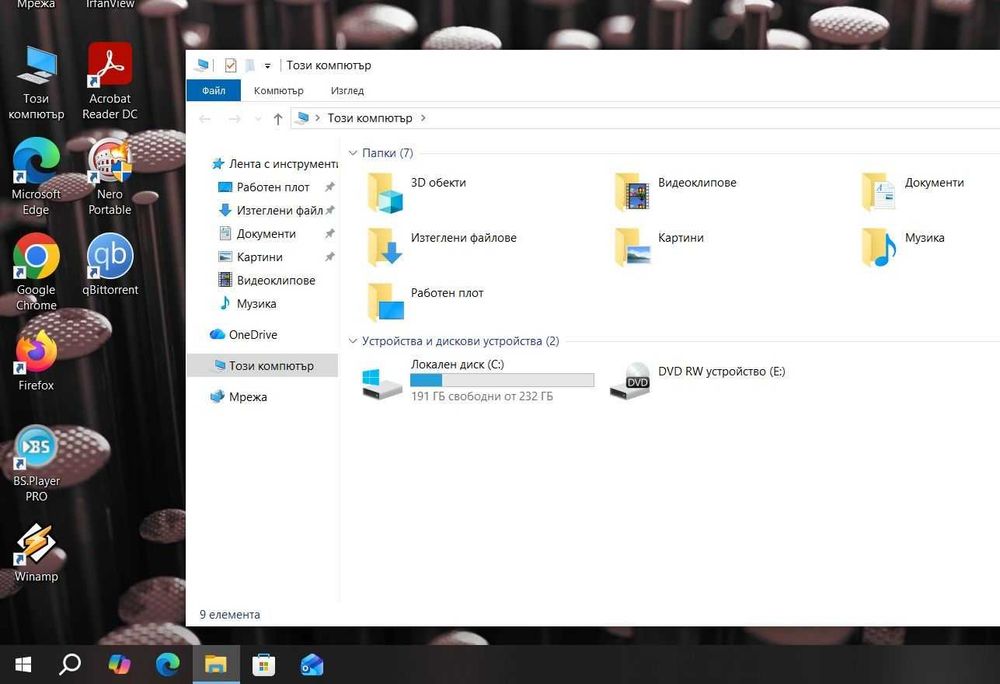Click the C: drive capacity bar
Screen dimensions: 1000x684
(x=502, y=380)
